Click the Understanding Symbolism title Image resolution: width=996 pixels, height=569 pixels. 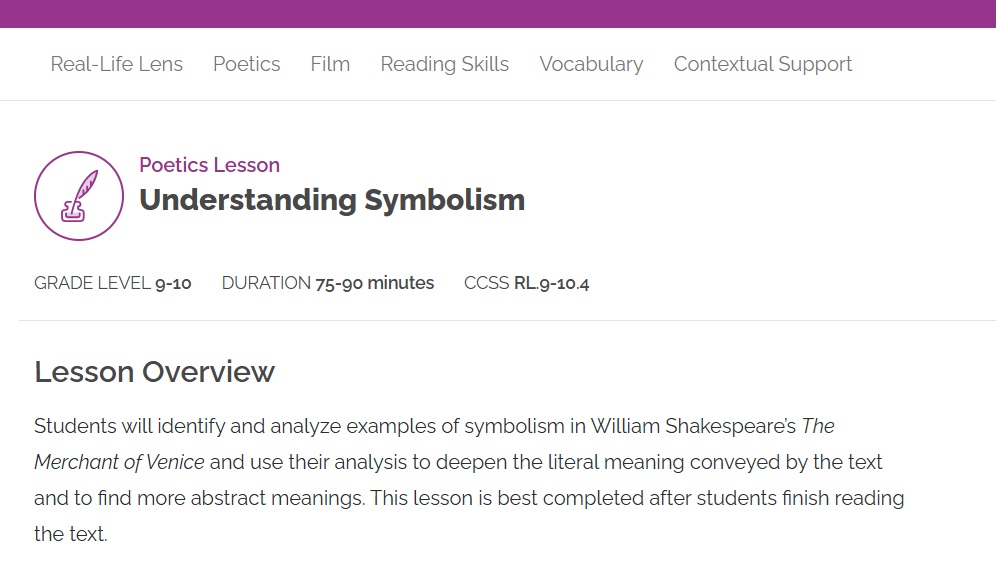[x=331, y=200]
